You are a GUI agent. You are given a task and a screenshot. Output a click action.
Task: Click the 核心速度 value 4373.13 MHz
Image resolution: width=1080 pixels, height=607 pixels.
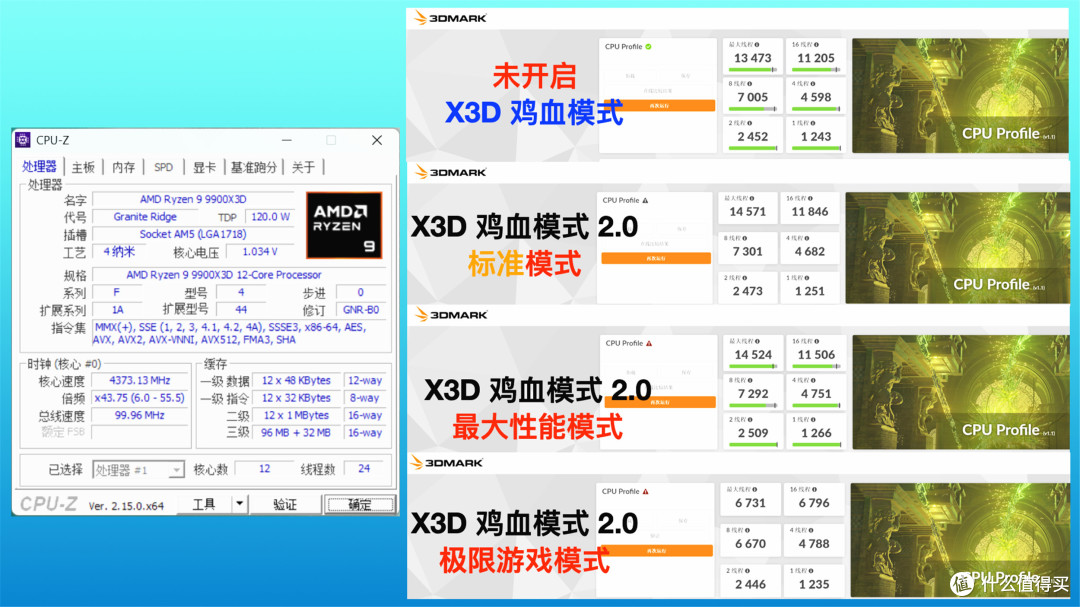click(140, 380)
